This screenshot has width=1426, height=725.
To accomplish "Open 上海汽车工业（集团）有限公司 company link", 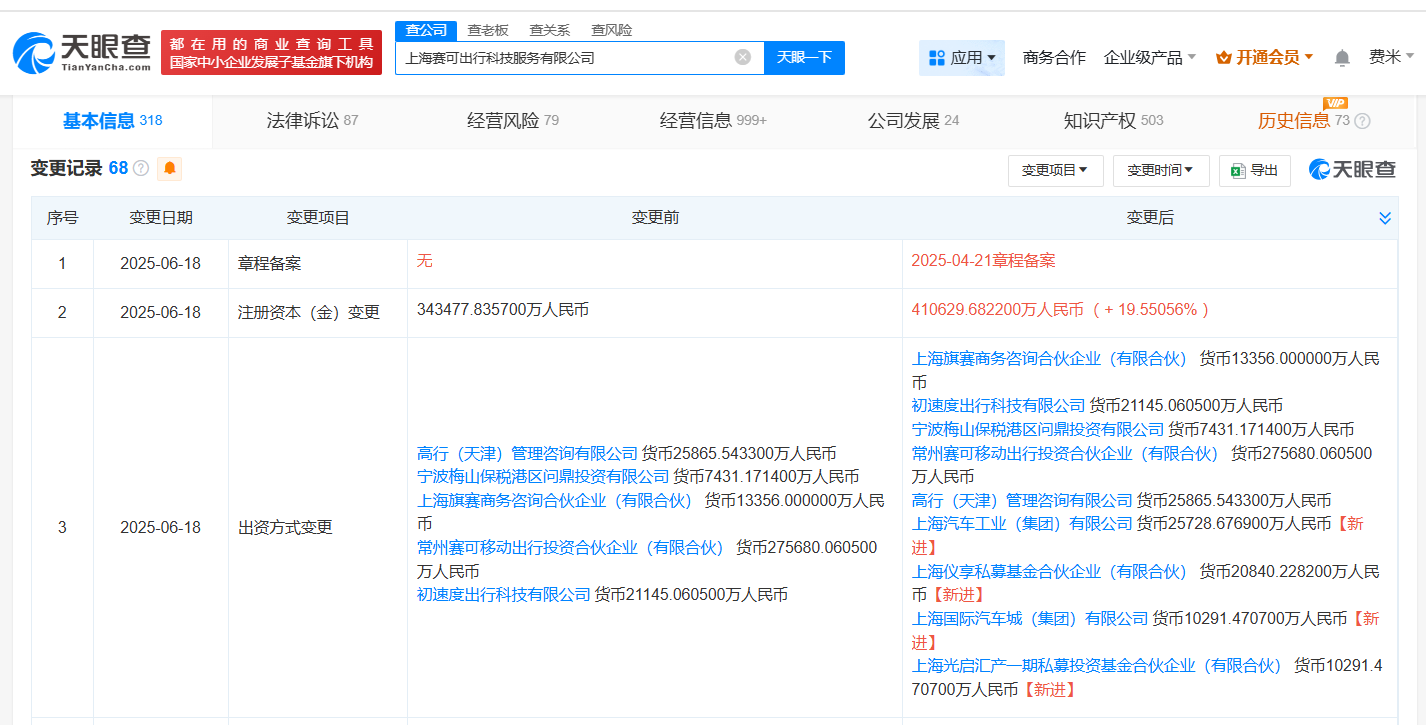I will (1022, 524).
